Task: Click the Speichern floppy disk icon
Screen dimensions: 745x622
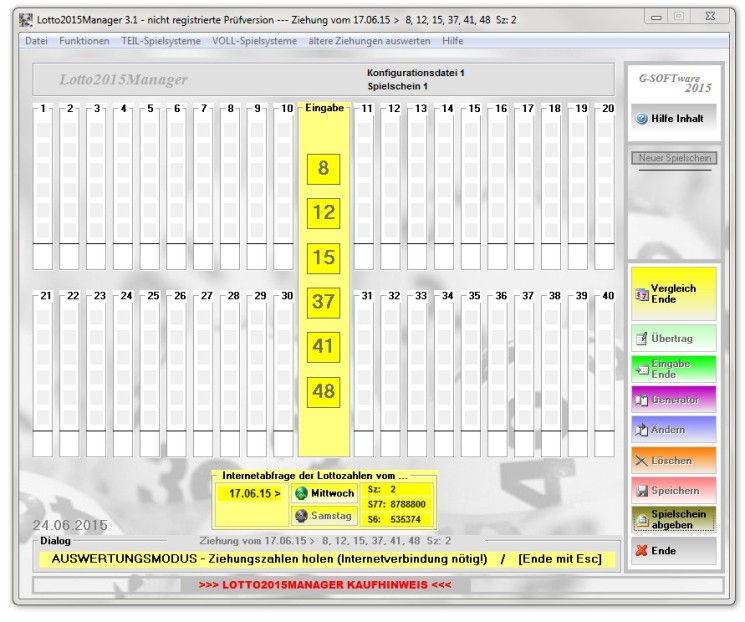Action: click(x=642, y=491)
